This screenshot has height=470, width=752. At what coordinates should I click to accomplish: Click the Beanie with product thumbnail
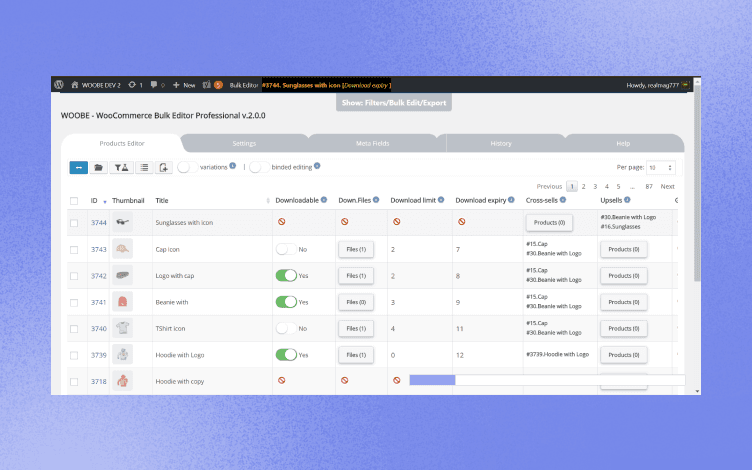tap(122, 302)
